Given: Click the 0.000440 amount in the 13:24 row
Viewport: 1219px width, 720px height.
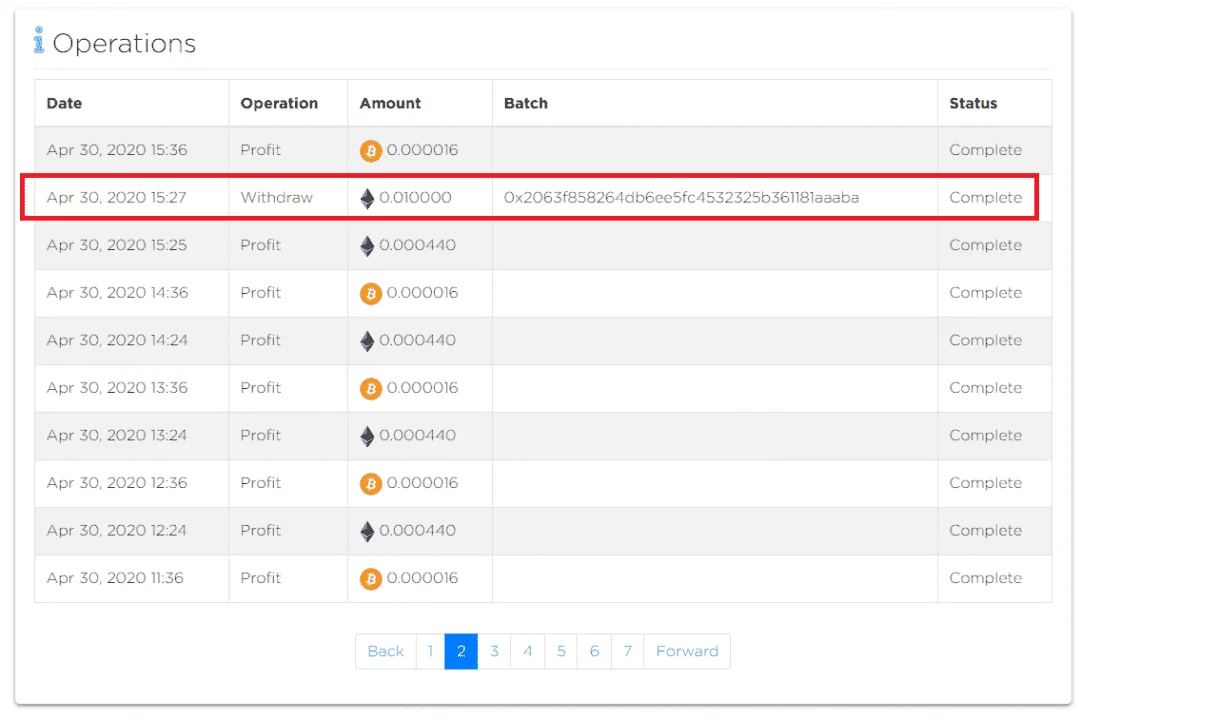Looking at the screenshot, I should 418,435.
